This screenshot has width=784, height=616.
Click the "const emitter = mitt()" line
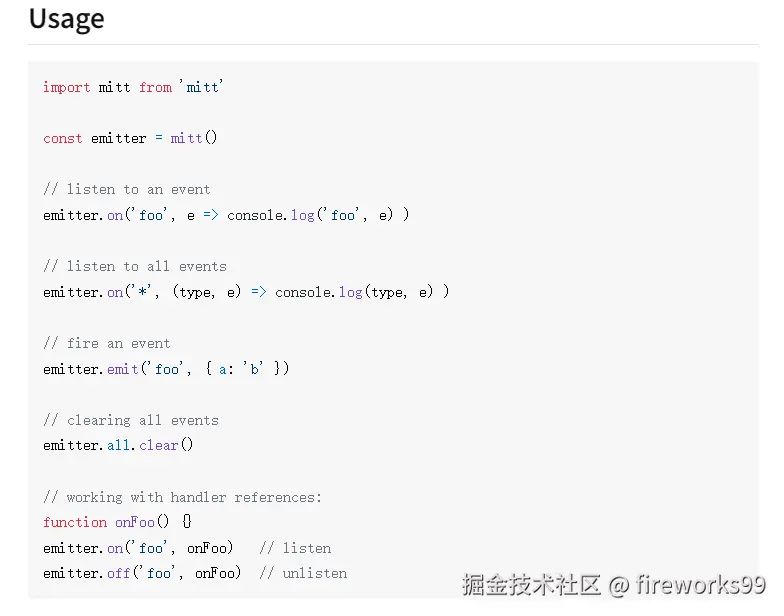pyautogui.click(x=130, y=138)
